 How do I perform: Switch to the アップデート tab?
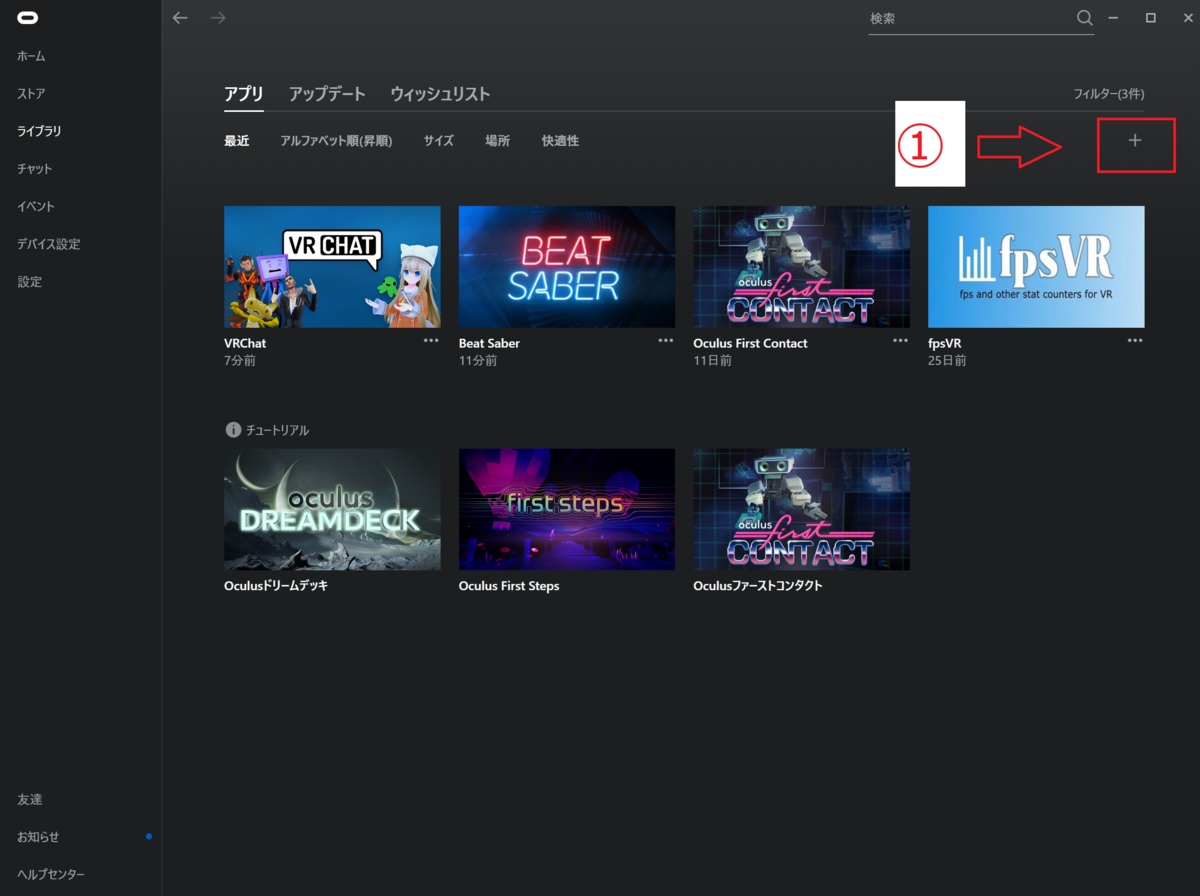[x=327, y=94]
